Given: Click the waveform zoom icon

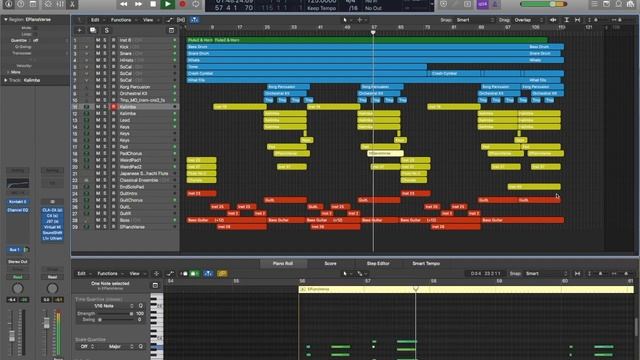Looking at the screenshot, I should (x=553, y=20).
